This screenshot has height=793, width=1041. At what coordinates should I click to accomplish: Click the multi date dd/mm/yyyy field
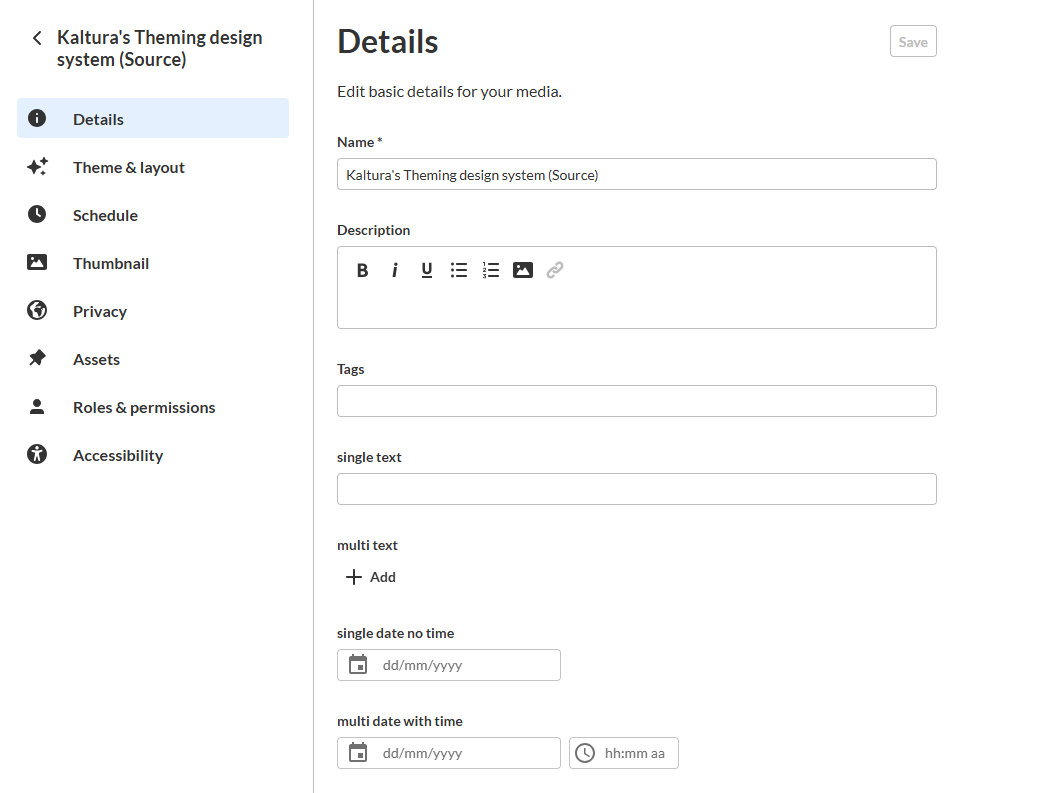pos(449,753)
